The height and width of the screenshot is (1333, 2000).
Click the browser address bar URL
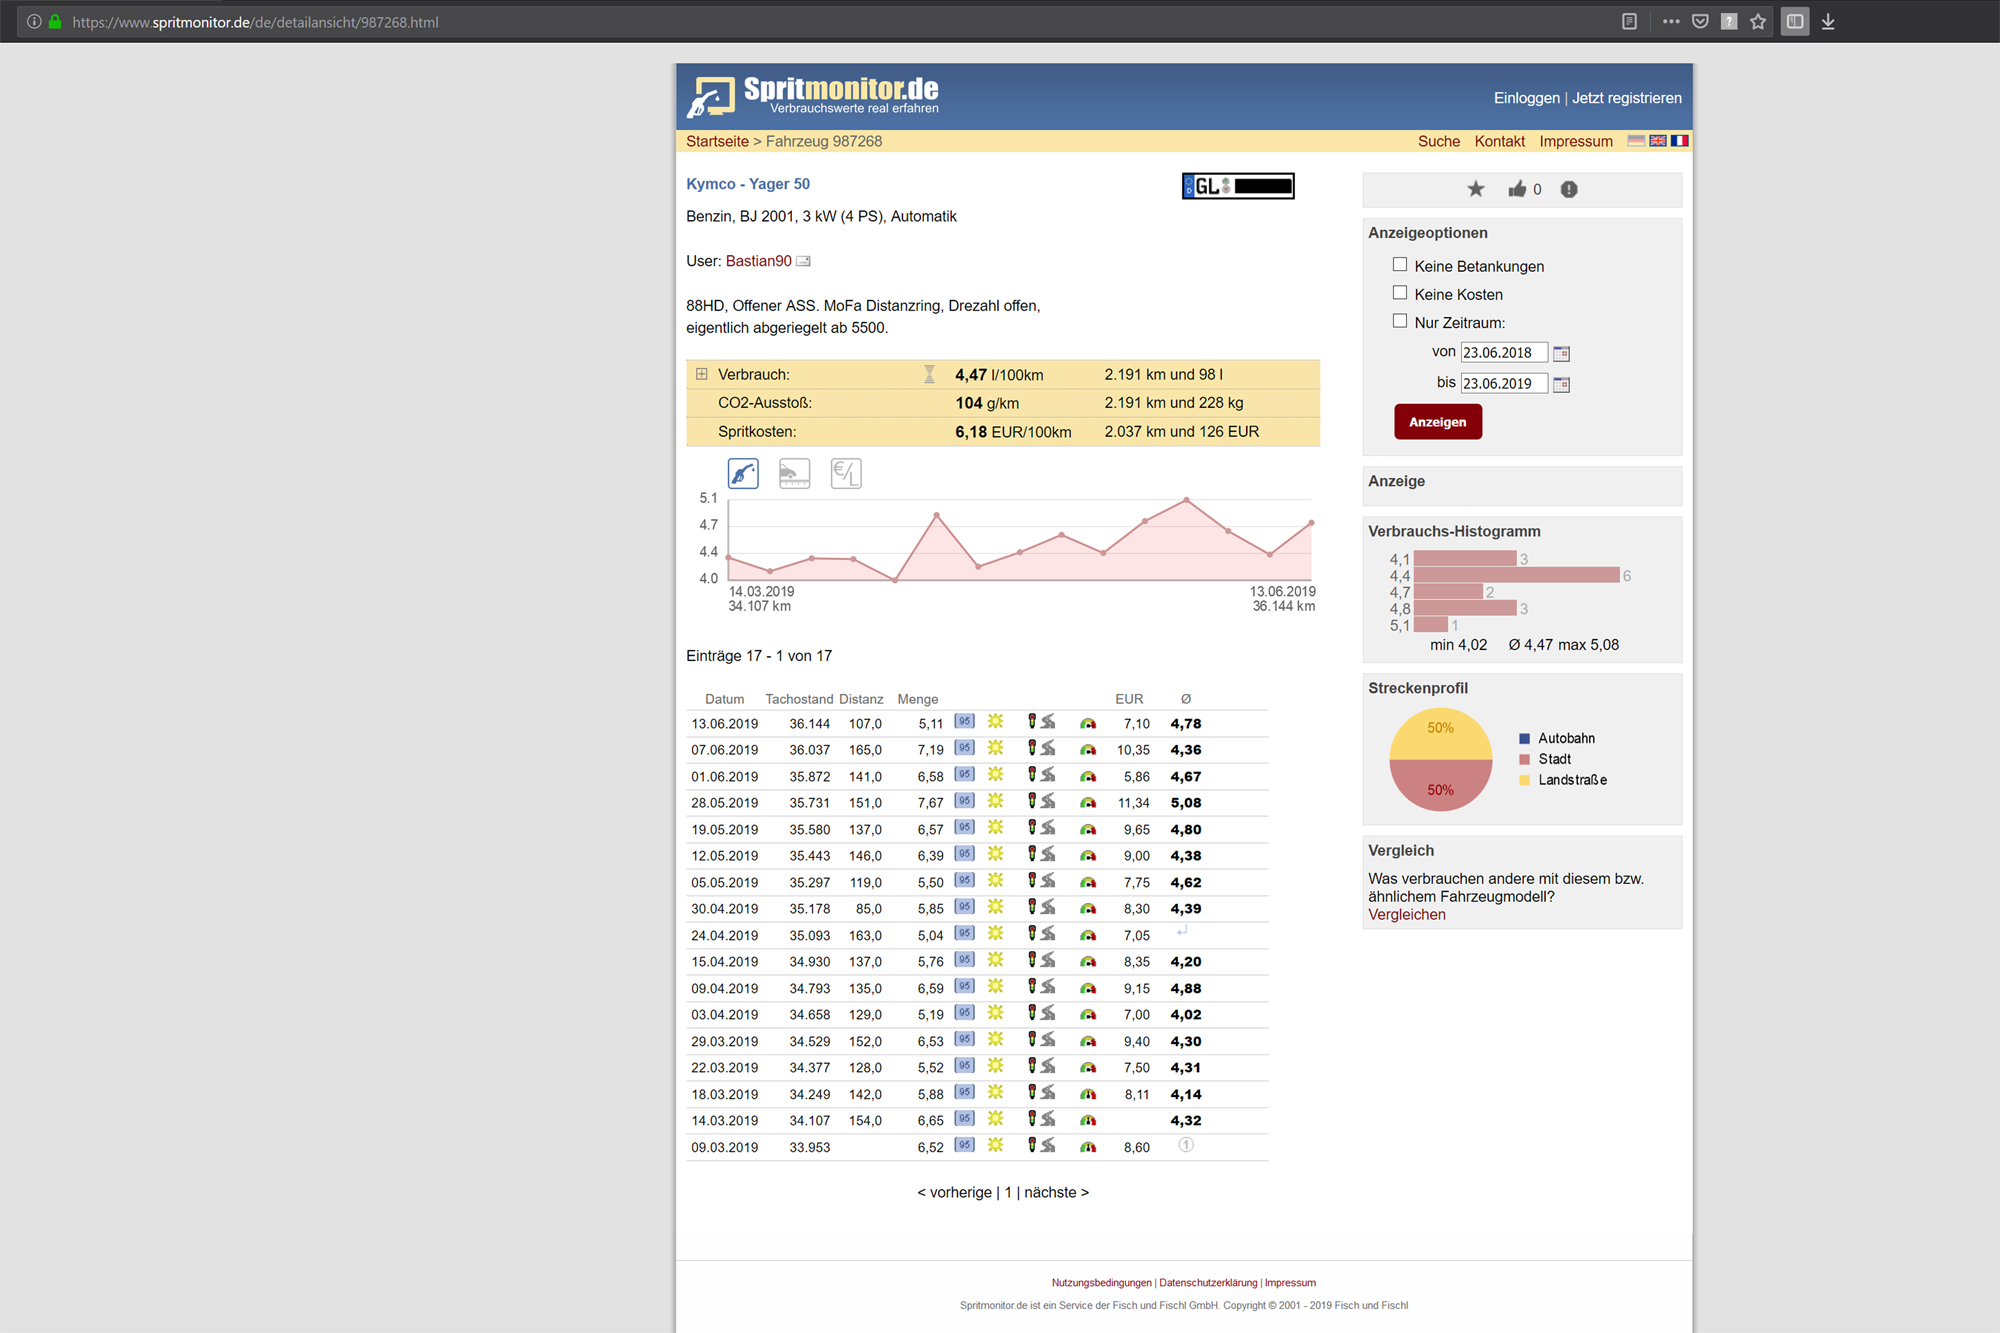(255, 22)
